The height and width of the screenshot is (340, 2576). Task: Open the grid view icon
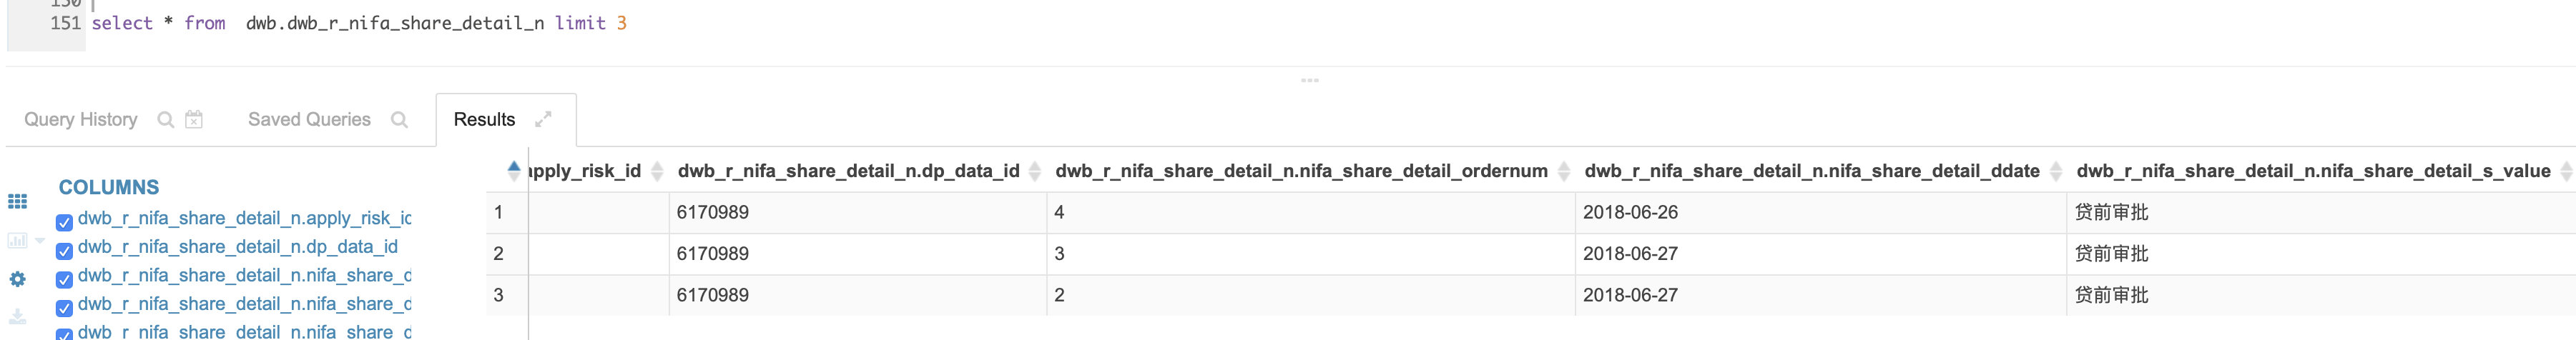coord(17,201)
